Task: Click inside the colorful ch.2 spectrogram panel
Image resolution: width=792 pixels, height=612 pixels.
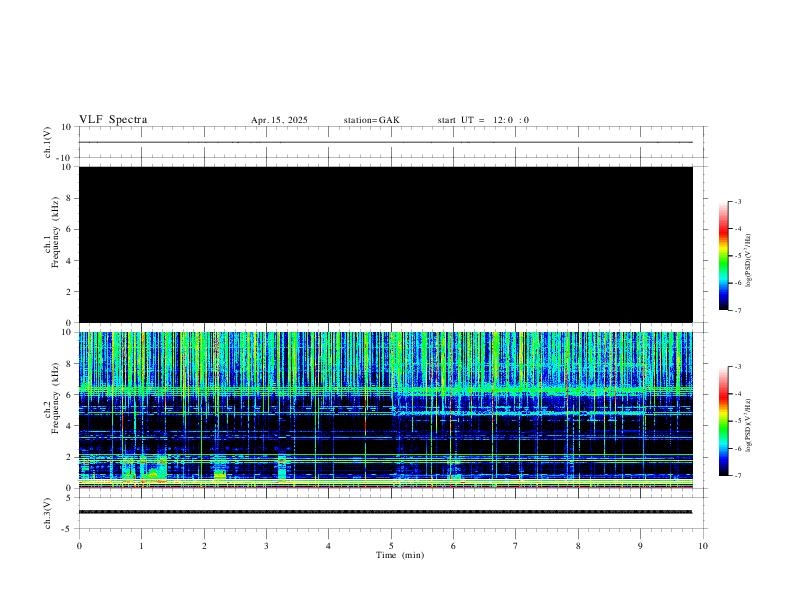Action: tap(386, 410)
